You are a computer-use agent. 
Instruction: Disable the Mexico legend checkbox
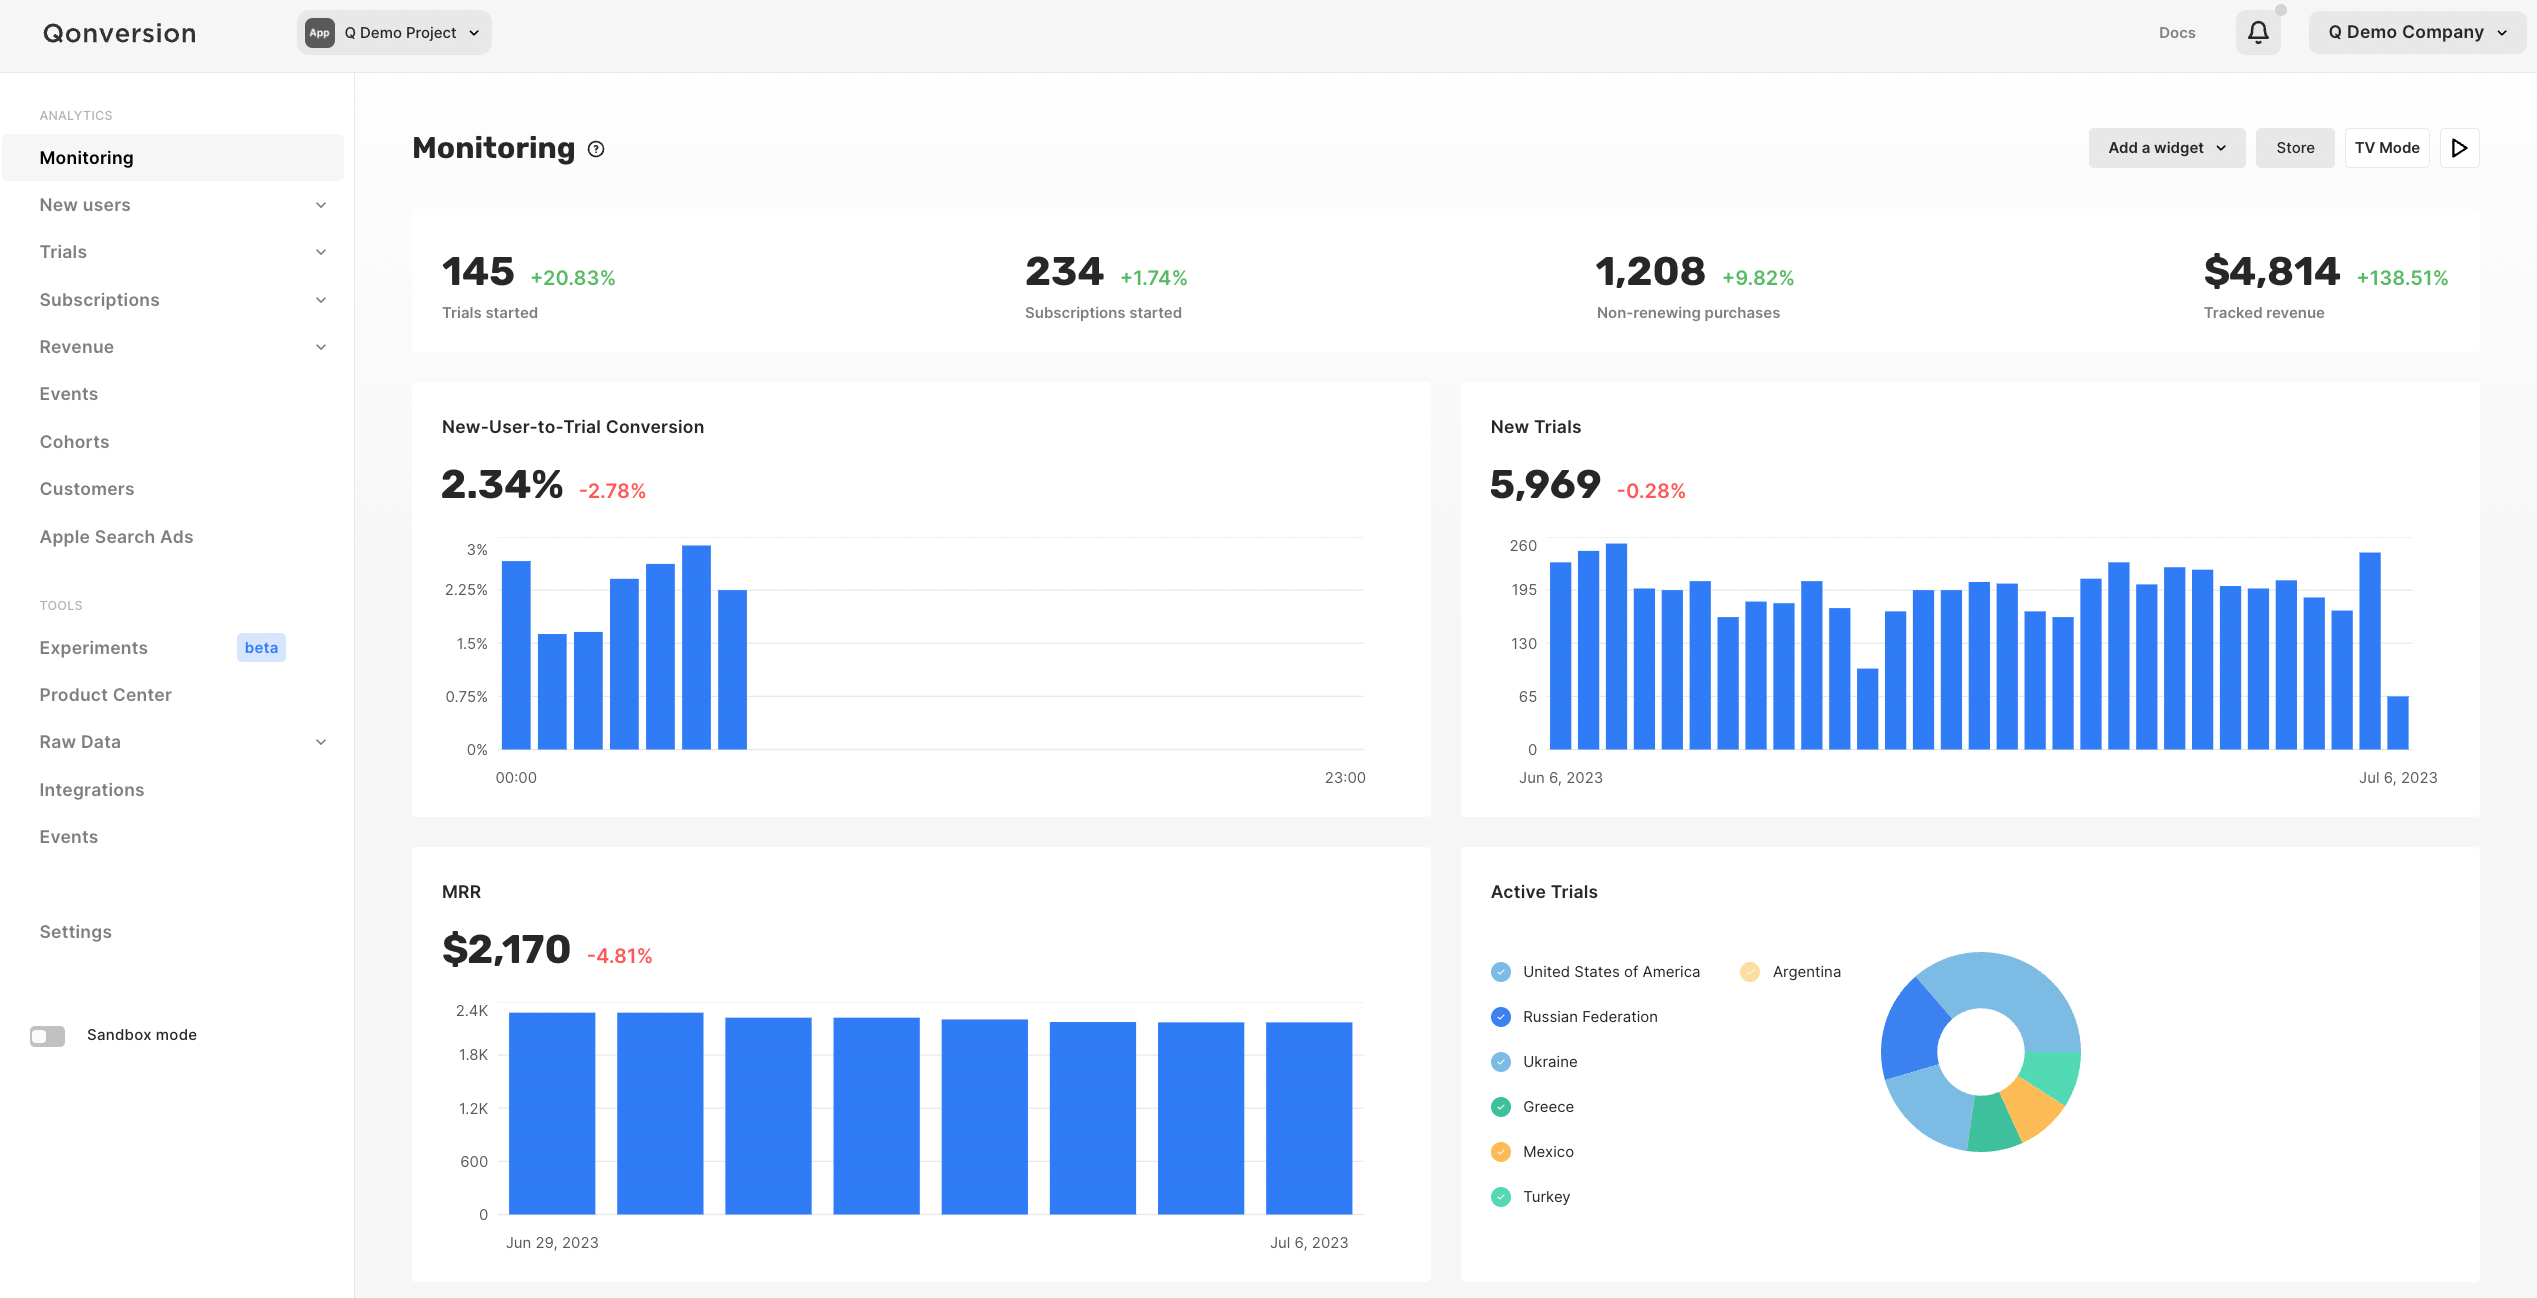(1500, 1152)
